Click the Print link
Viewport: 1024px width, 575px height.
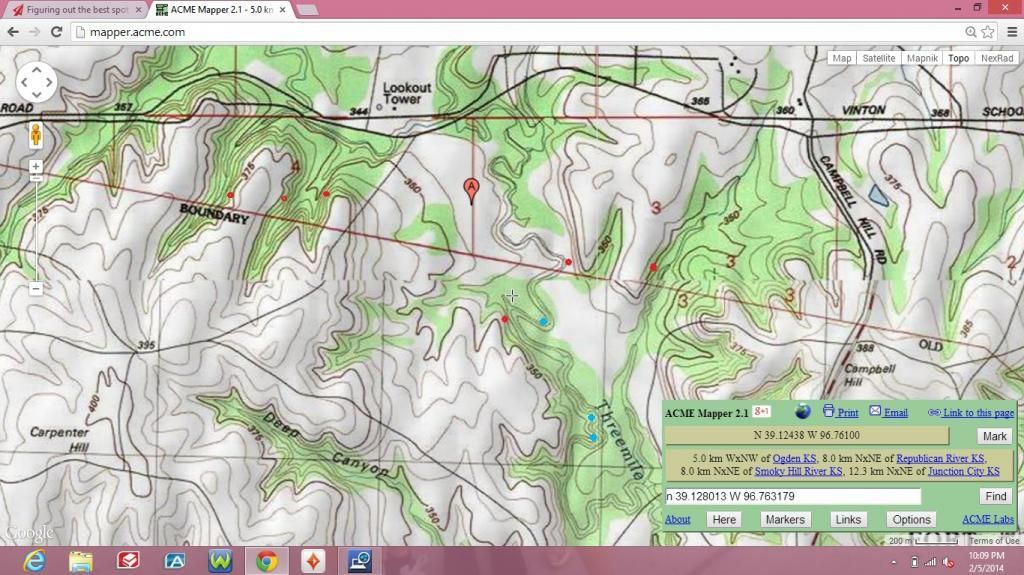click(848, 412)
